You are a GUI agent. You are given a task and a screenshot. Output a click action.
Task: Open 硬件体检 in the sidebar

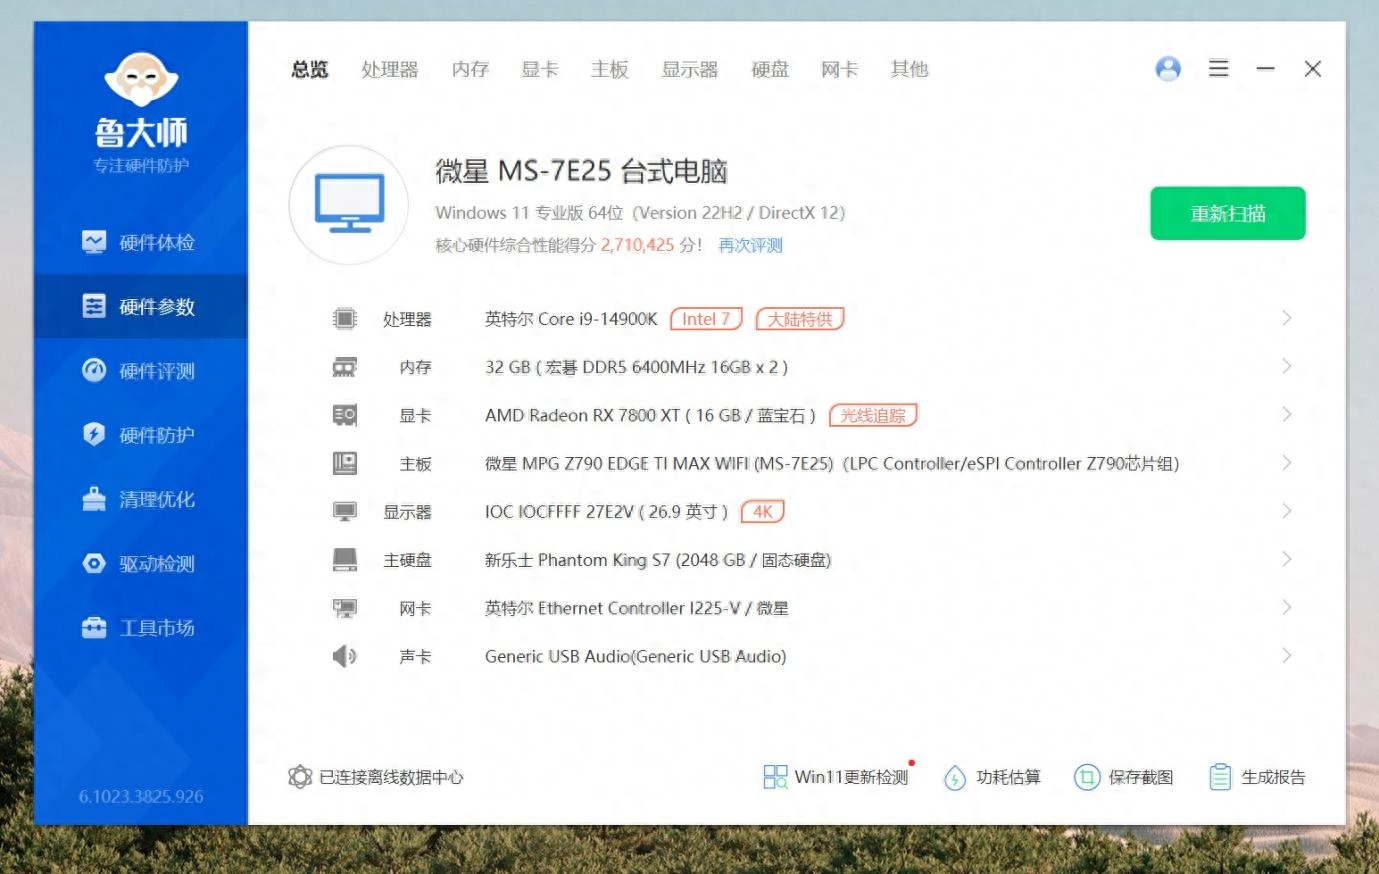[x=140, y=242]
